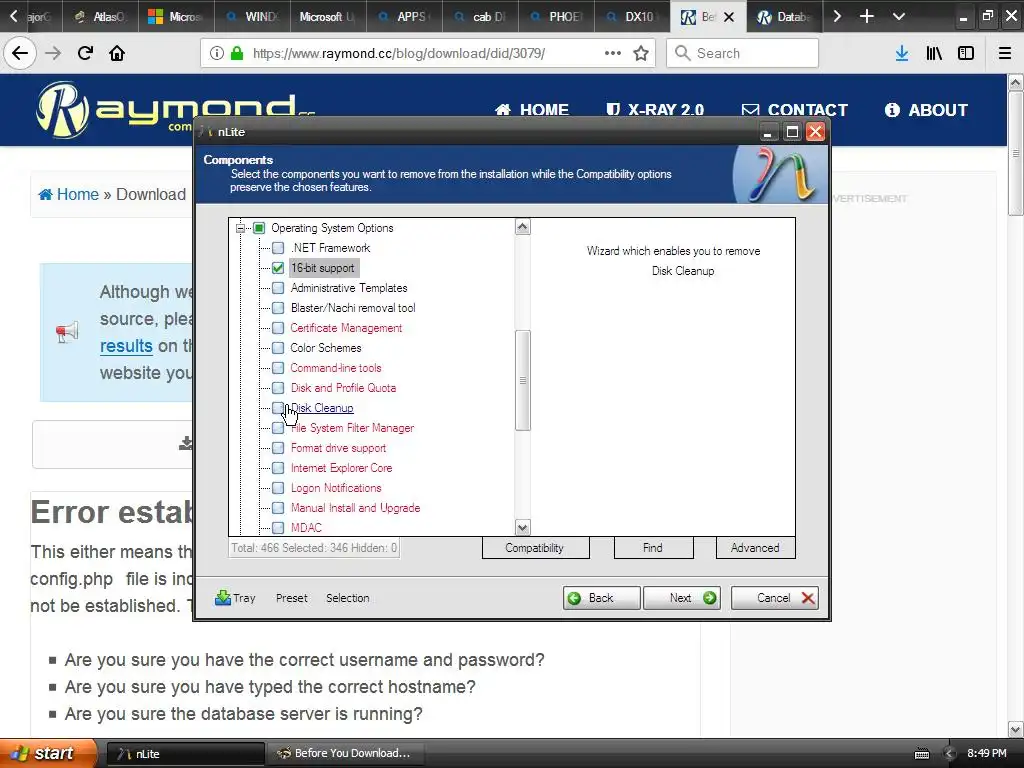Check the Disk and Profile Quota checkbox
This screenshot has height=768, width=1024.
278,388
